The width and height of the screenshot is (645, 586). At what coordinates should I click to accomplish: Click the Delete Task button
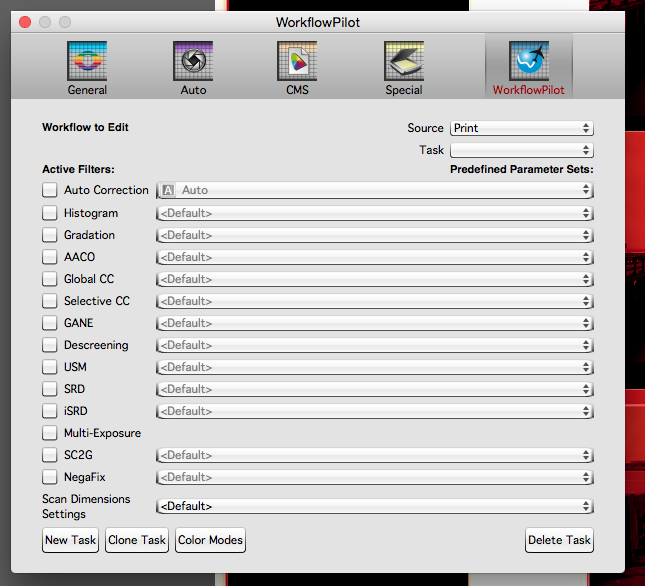point(559,540)
